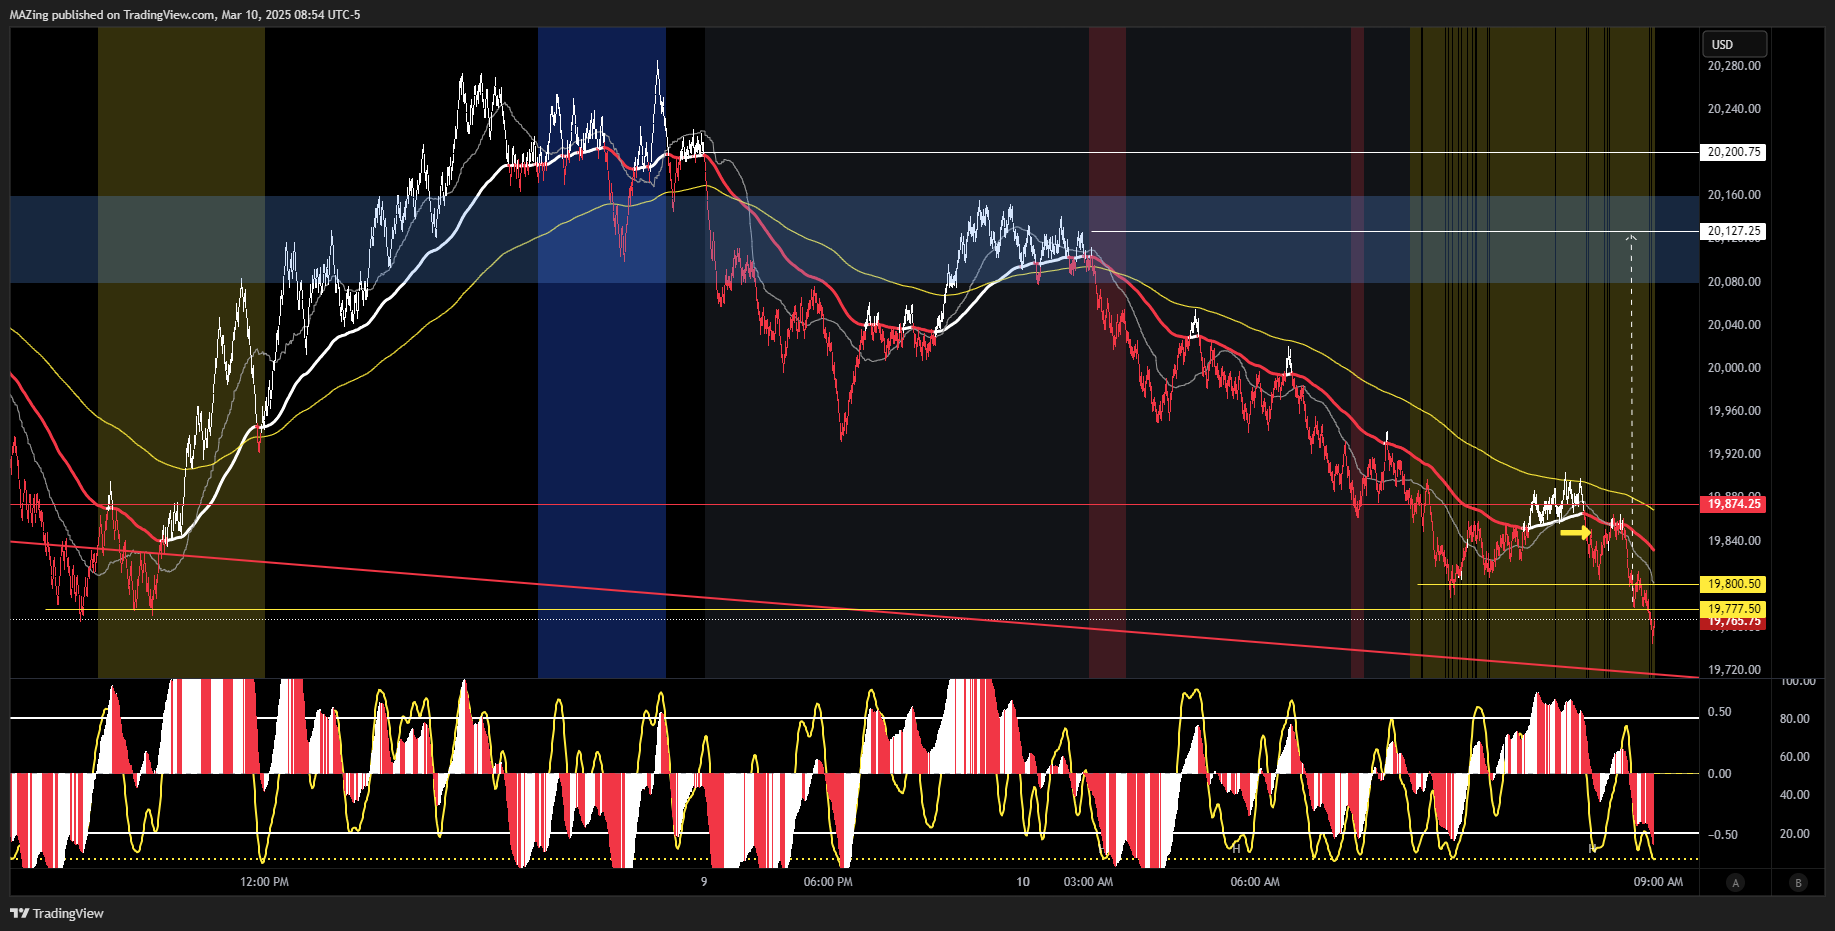The width and height of the screenshot is (1835, 931).
Task: Click the 20,000.00 axis value
Action: tap(1734, 368)
